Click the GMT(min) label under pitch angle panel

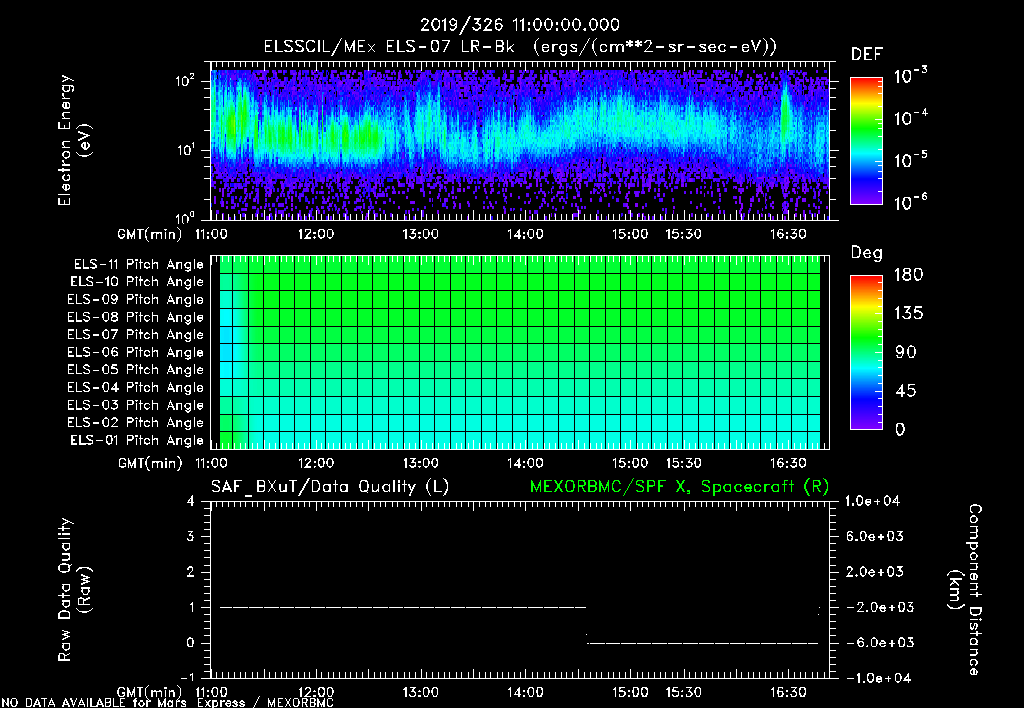150,464
